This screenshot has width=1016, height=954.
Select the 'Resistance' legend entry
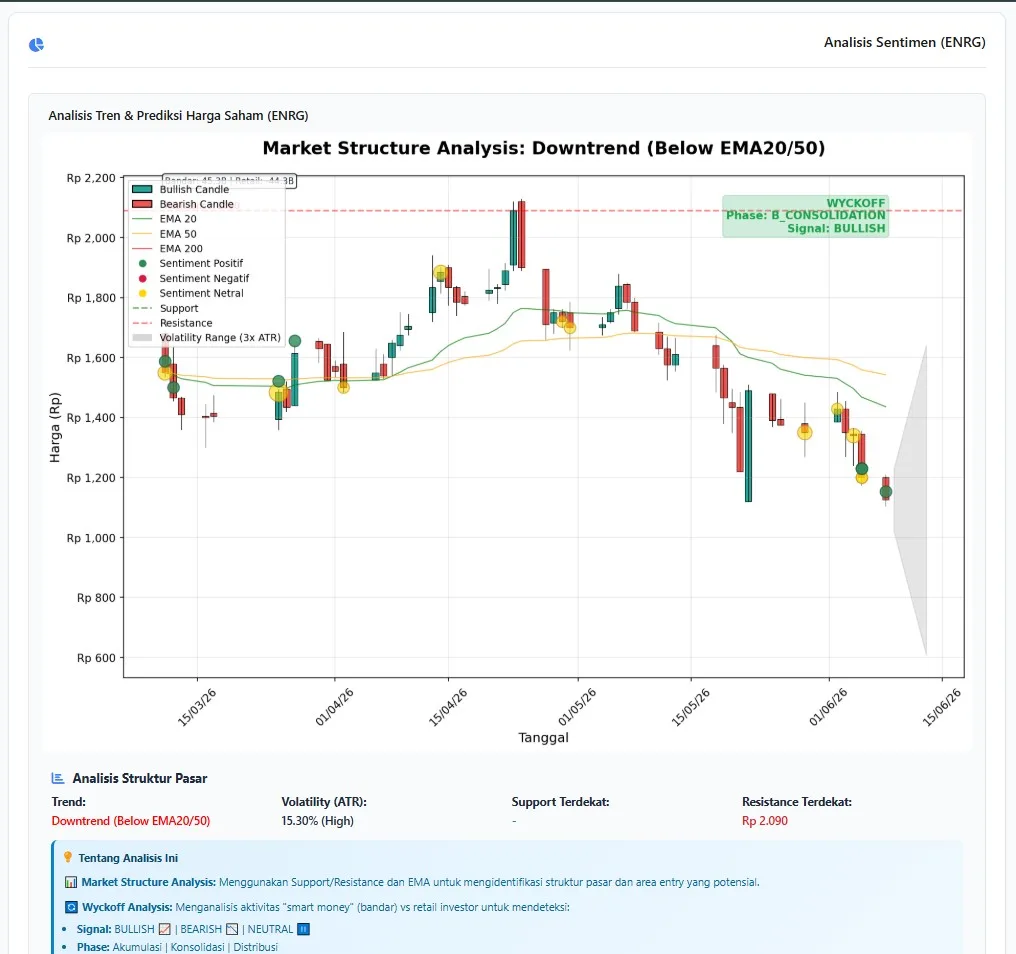tap(172, 323)
